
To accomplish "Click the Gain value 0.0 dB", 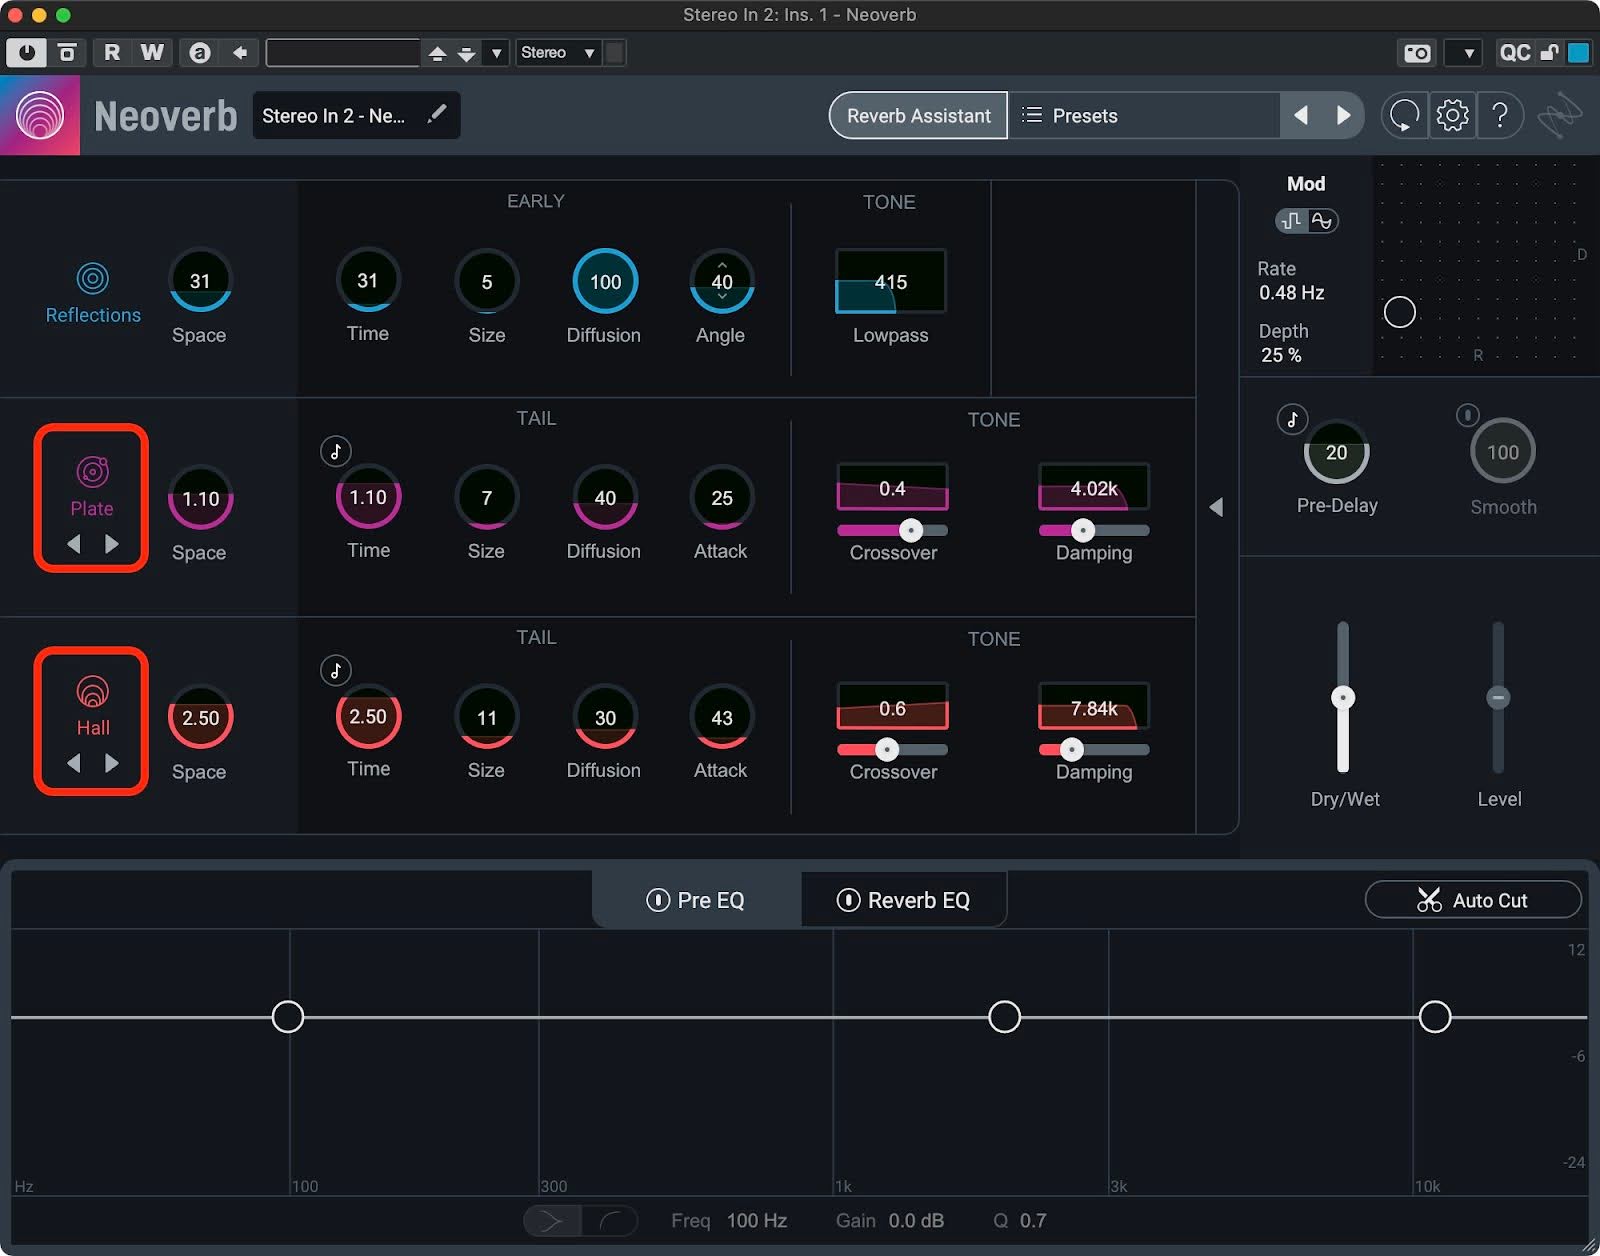I will [916, 1221].
